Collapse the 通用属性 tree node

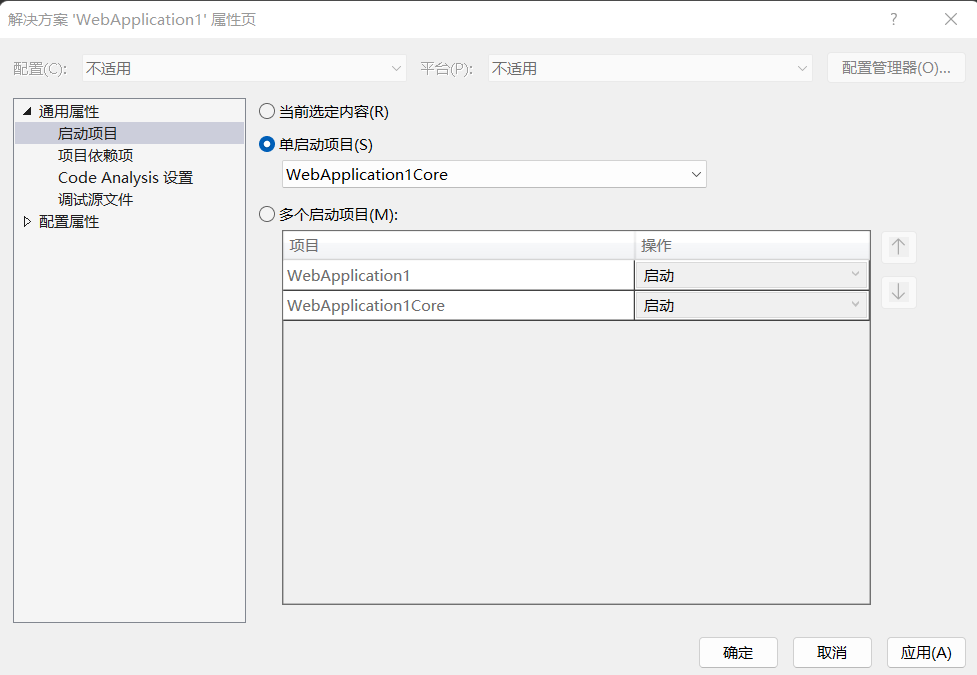(27, 111)
